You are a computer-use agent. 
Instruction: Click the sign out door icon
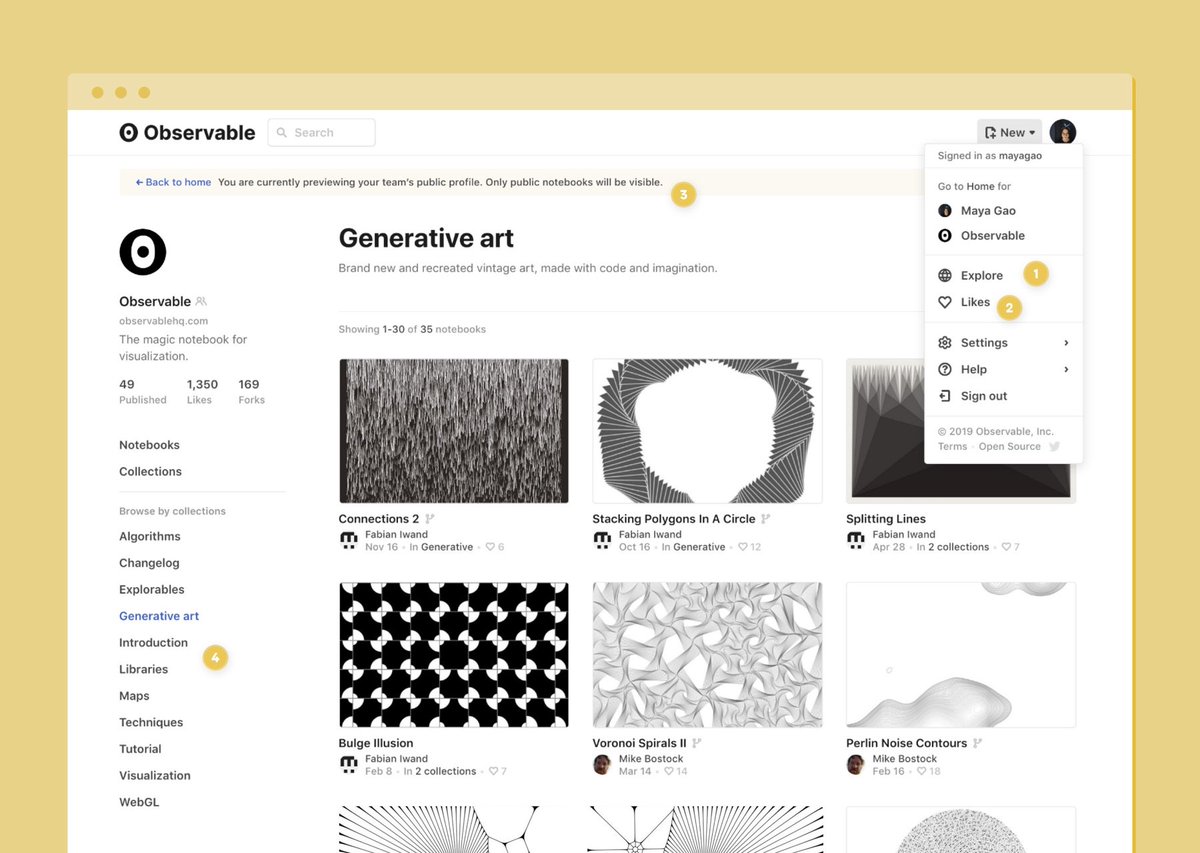(945, 396)
